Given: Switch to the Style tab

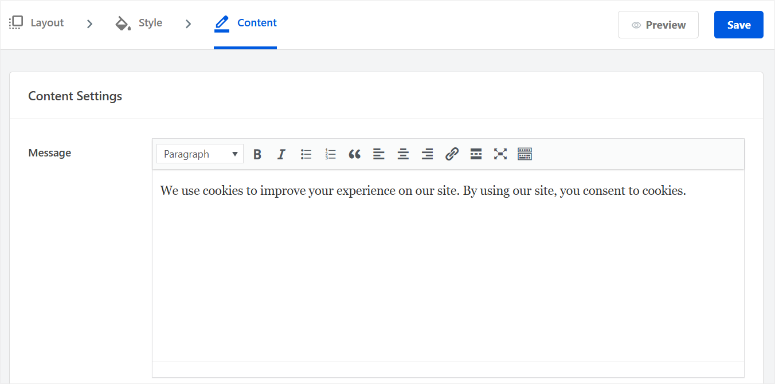Looking at the screenshot, I should pos(139,23).
